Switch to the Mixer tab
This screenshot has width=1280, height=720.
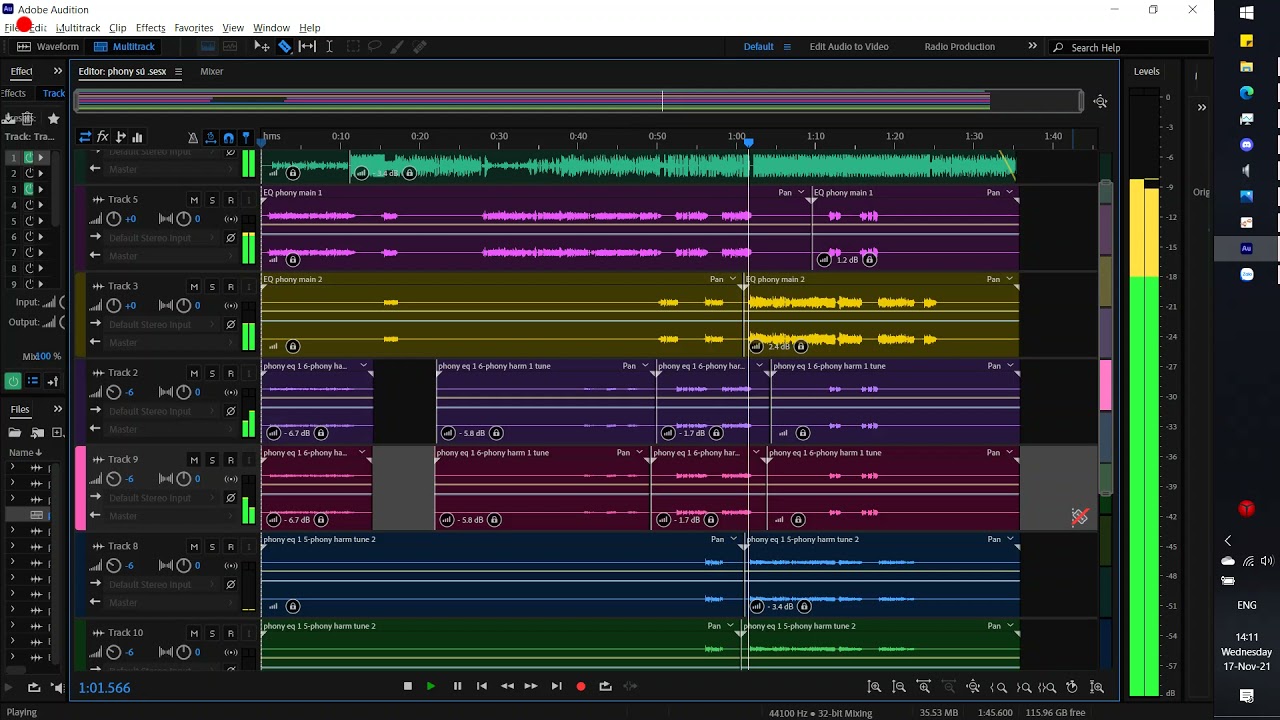(x=211, y=72)
